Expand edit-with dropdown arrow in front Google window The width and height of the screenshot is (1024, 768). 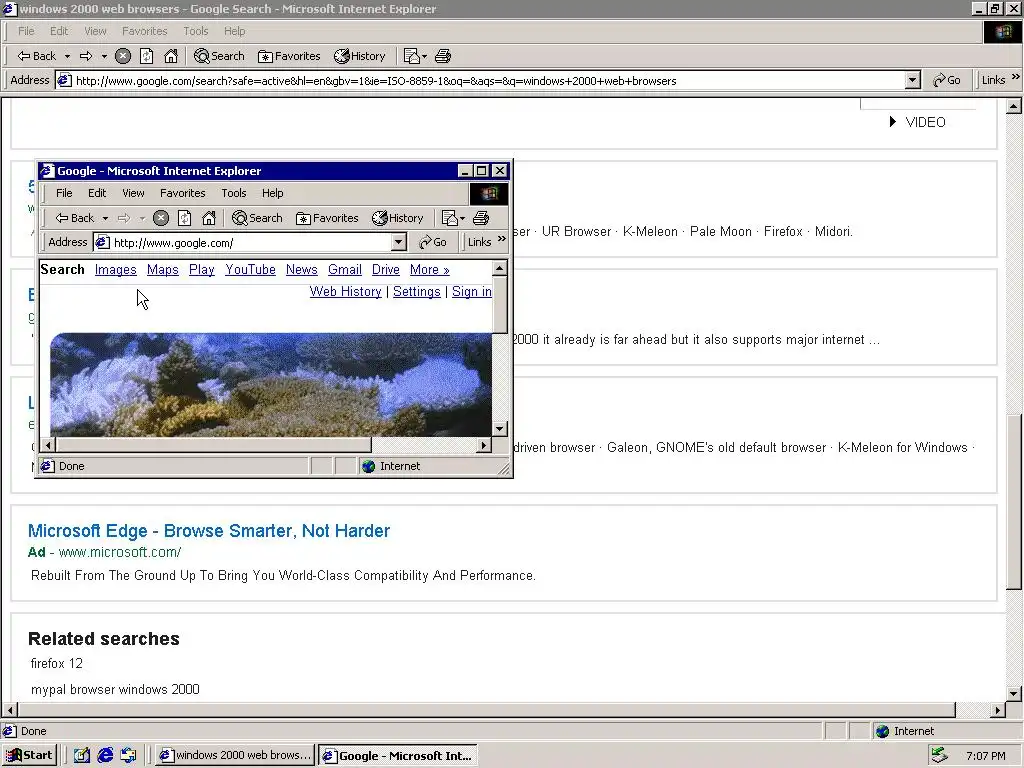click(462, 218)
